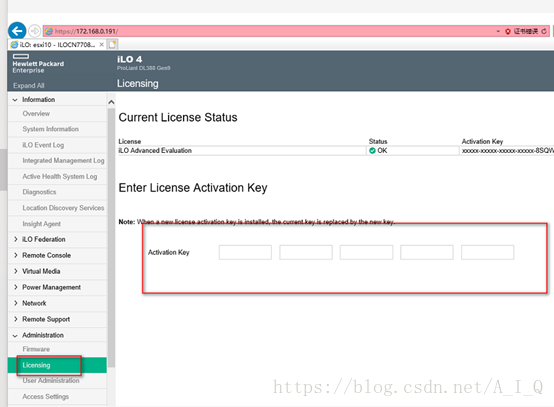This screenshot has height=407, width=554.
Task: Open a new browser tab
Action: pos(113,45)
